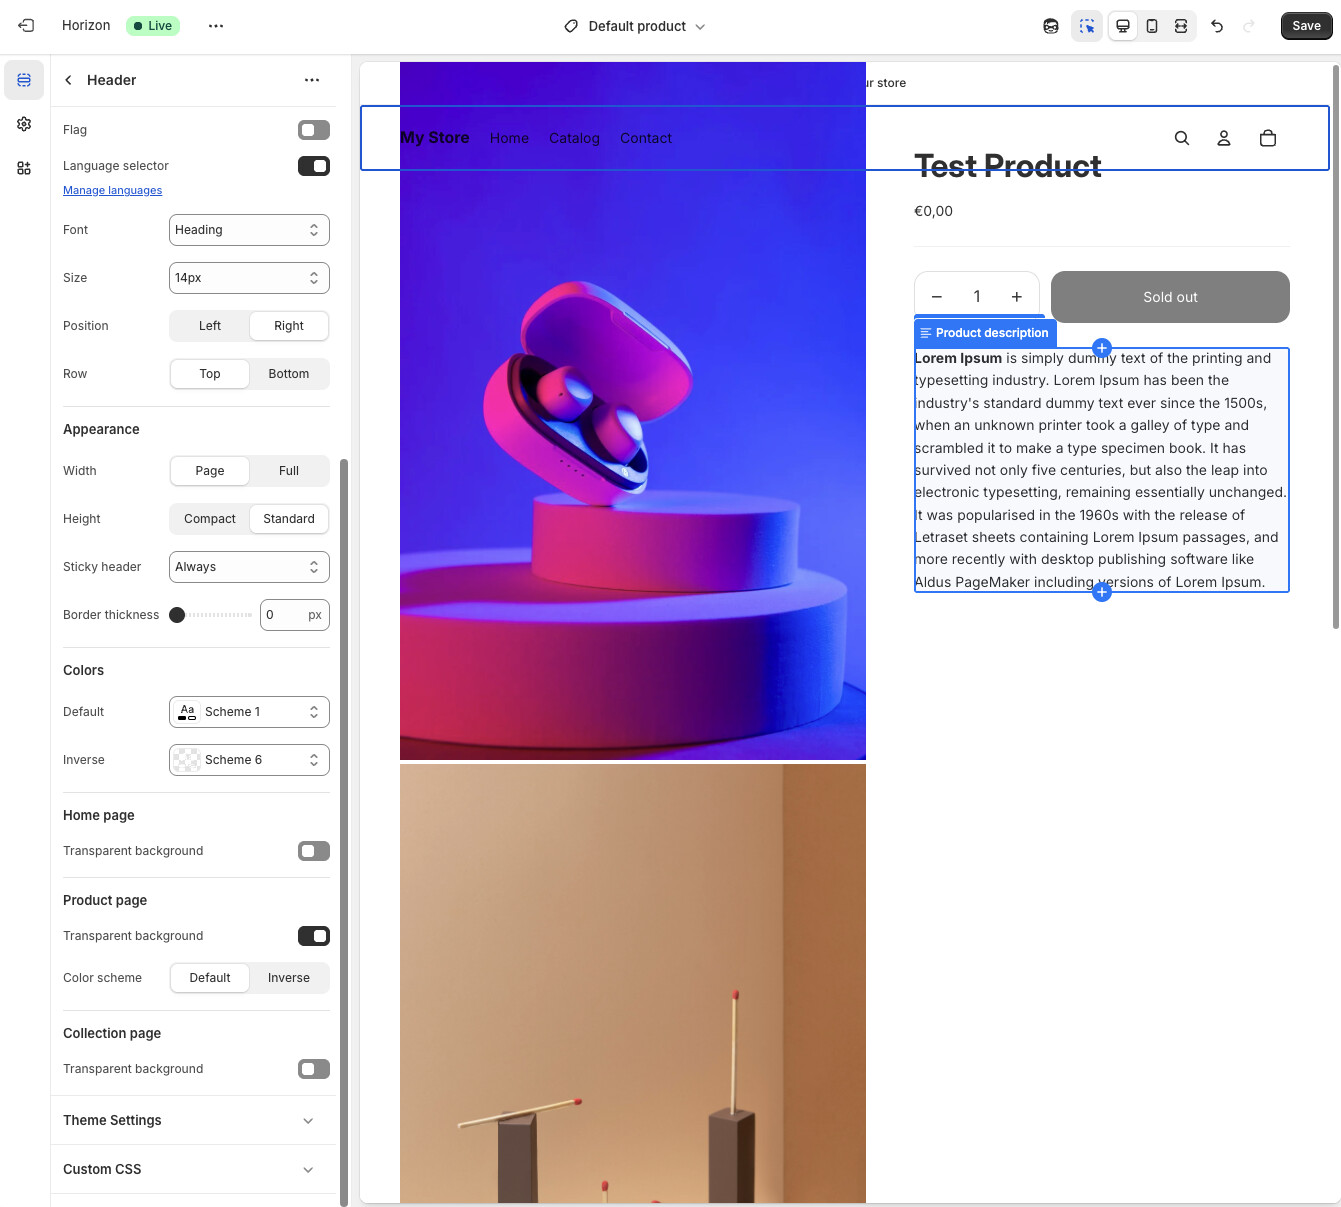Increase product quantity with the plus icon
Screen dimensions: 1341x1207
coord(1017,297)
